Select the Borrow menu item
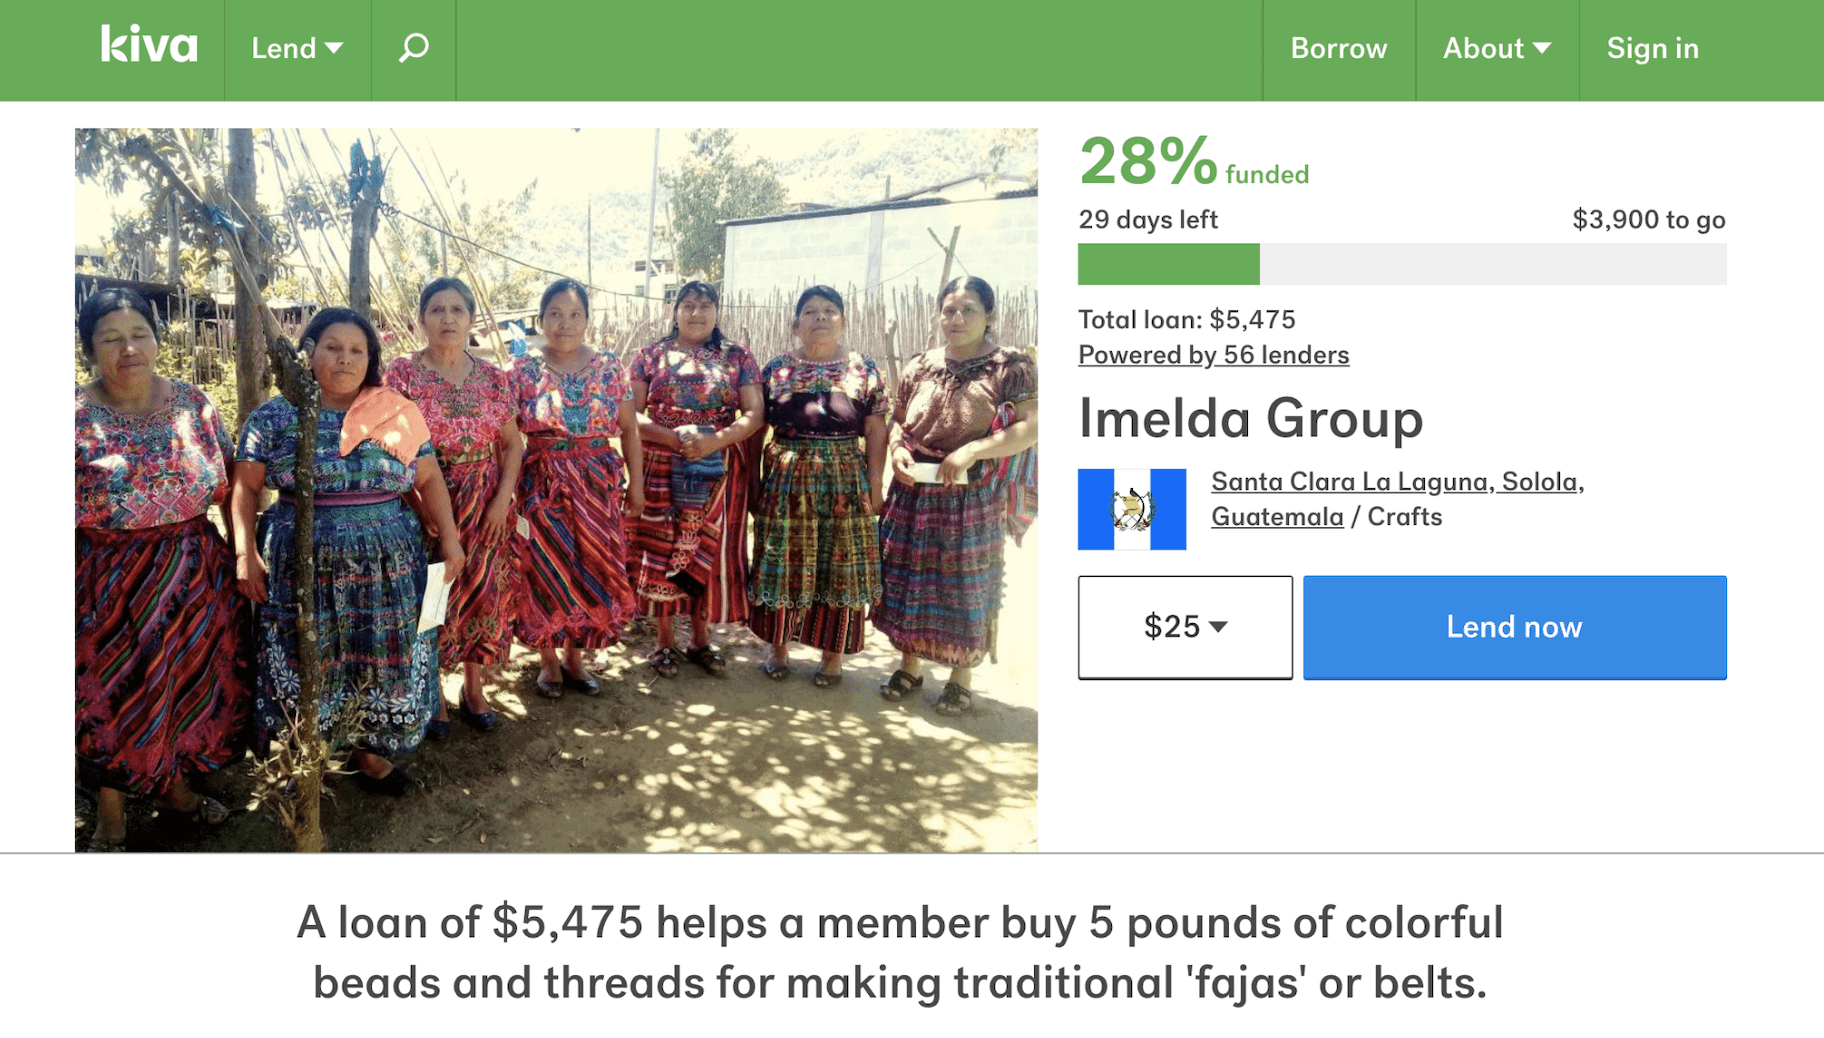 [1338, 46]
